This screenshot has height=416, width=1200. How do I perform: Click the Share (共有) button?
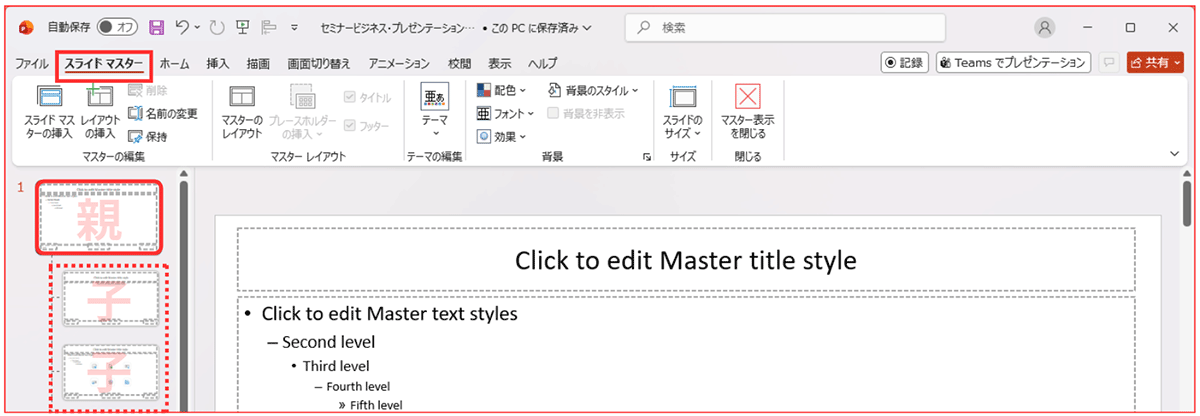click(x=1155, y=63)
